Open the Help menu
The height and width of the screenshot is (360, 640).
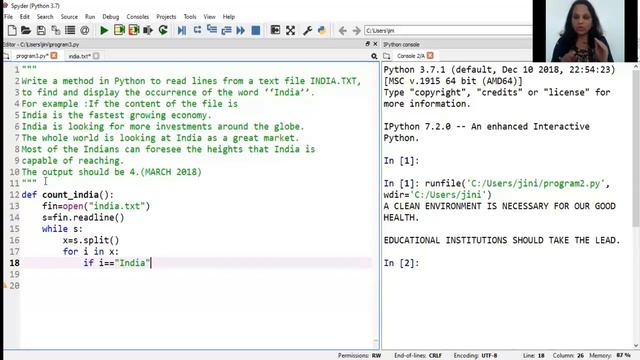pos(229,17)
